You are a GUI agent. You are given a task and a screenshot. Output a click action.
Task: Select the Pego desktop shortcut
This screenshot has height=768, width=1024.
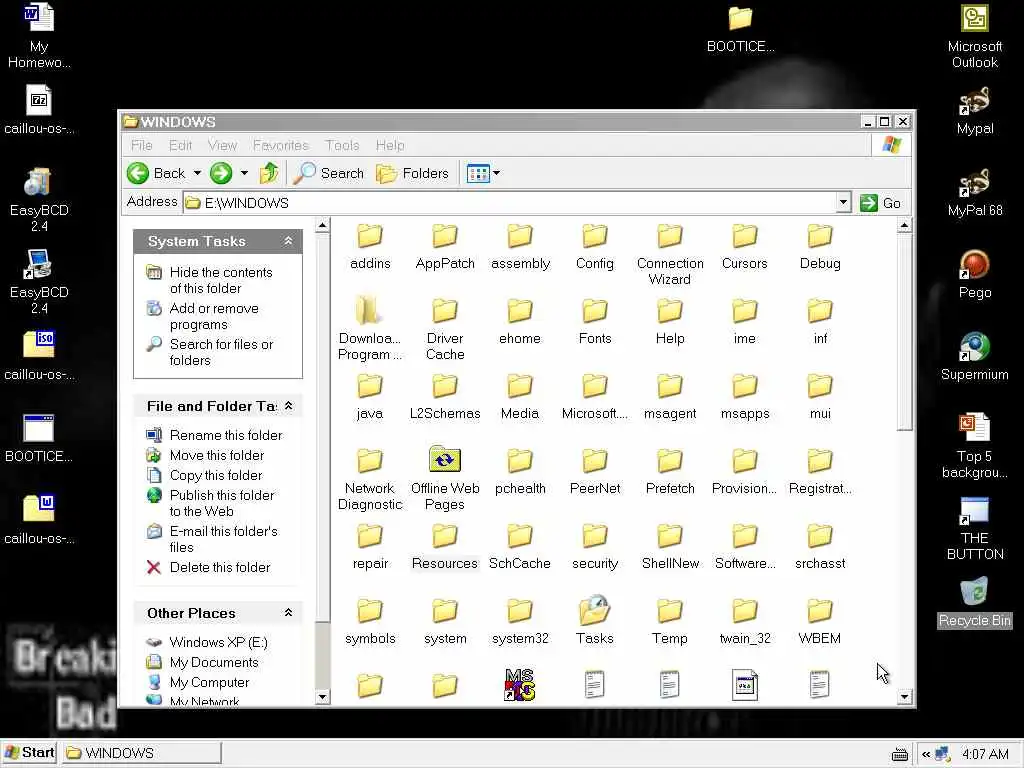(x=974, y=274)
